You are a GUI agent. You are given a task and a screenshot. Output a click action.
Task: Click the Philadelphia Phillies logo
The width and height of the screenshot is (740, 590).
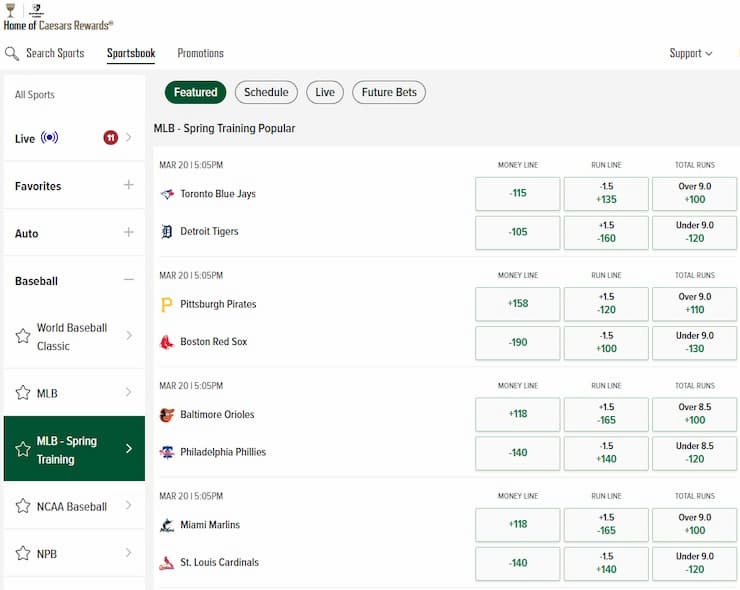[x=167, y=452]
